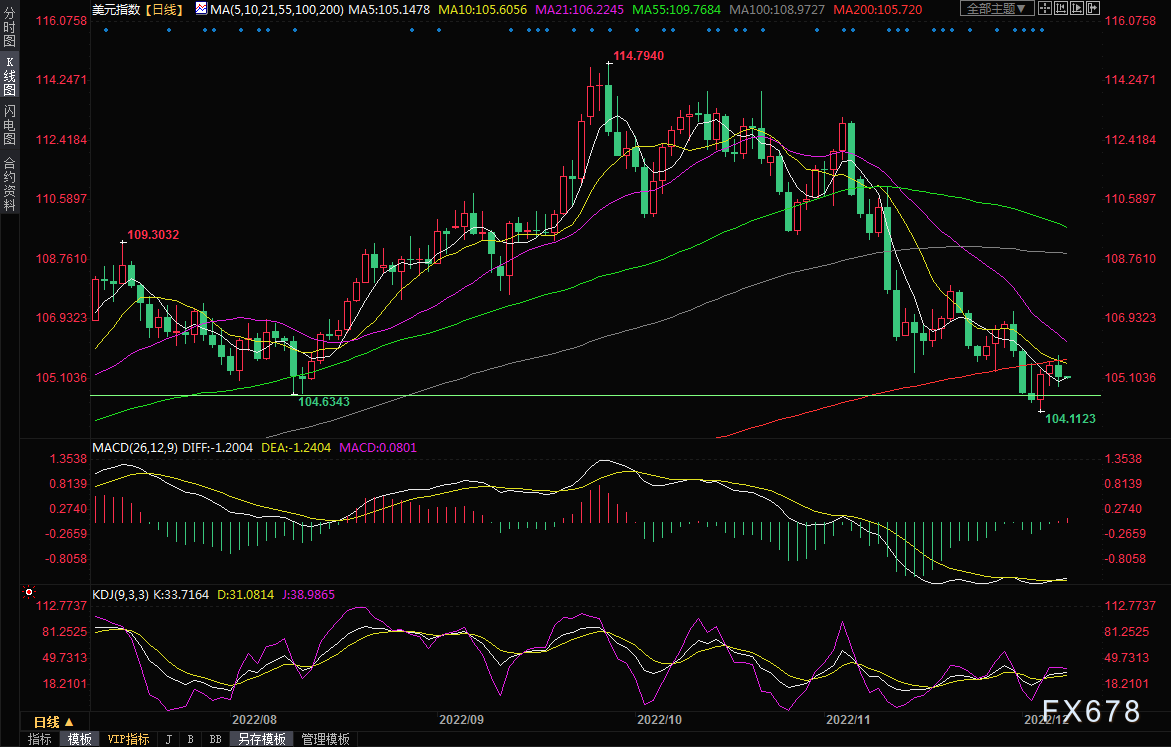The height and width of the screenshot is (747, 1171).
Task: Open the VIP指标 tab
Action: (x=128, y=739)
